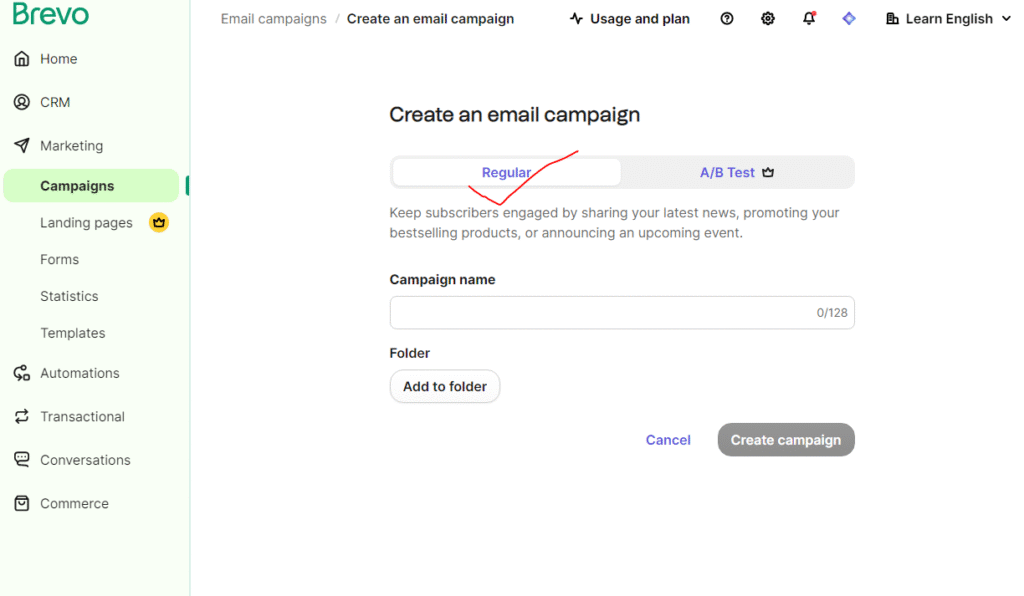
Task: Click the Commerce bag icon
Action: [22, 503]
